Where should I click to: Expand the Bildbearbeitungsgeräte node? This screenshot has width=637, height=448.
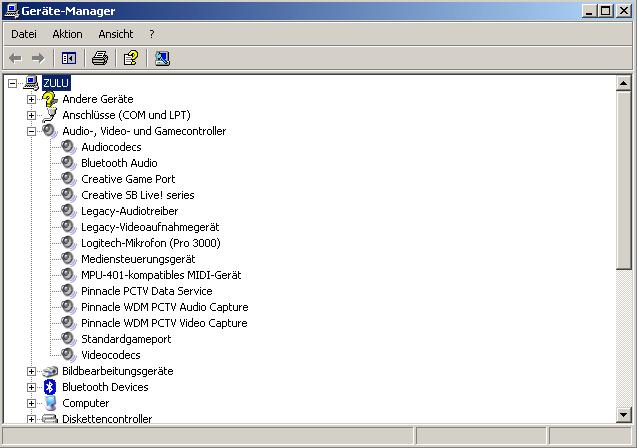31,371
